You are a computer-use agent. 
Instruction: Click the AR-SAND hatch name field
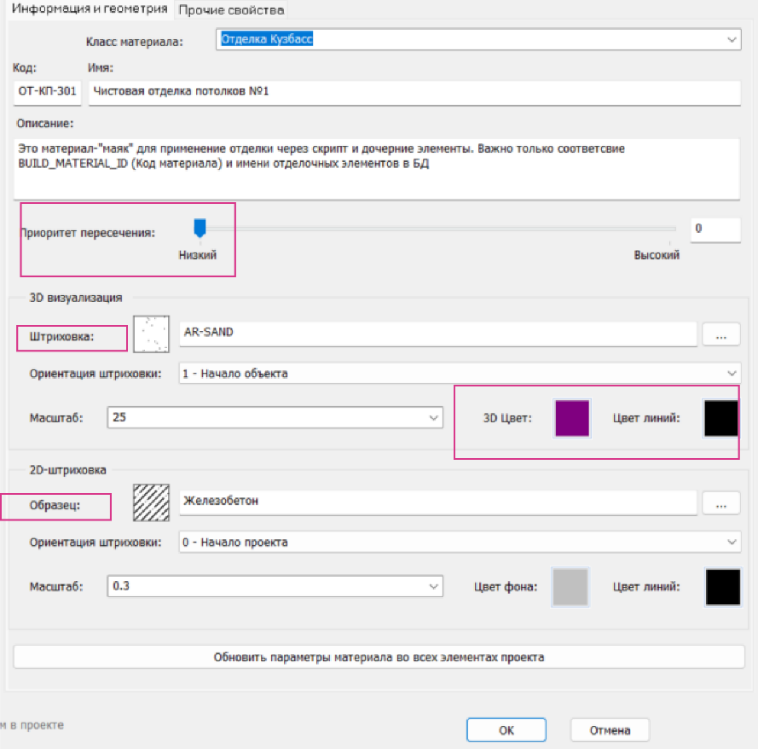coord(437,333)
